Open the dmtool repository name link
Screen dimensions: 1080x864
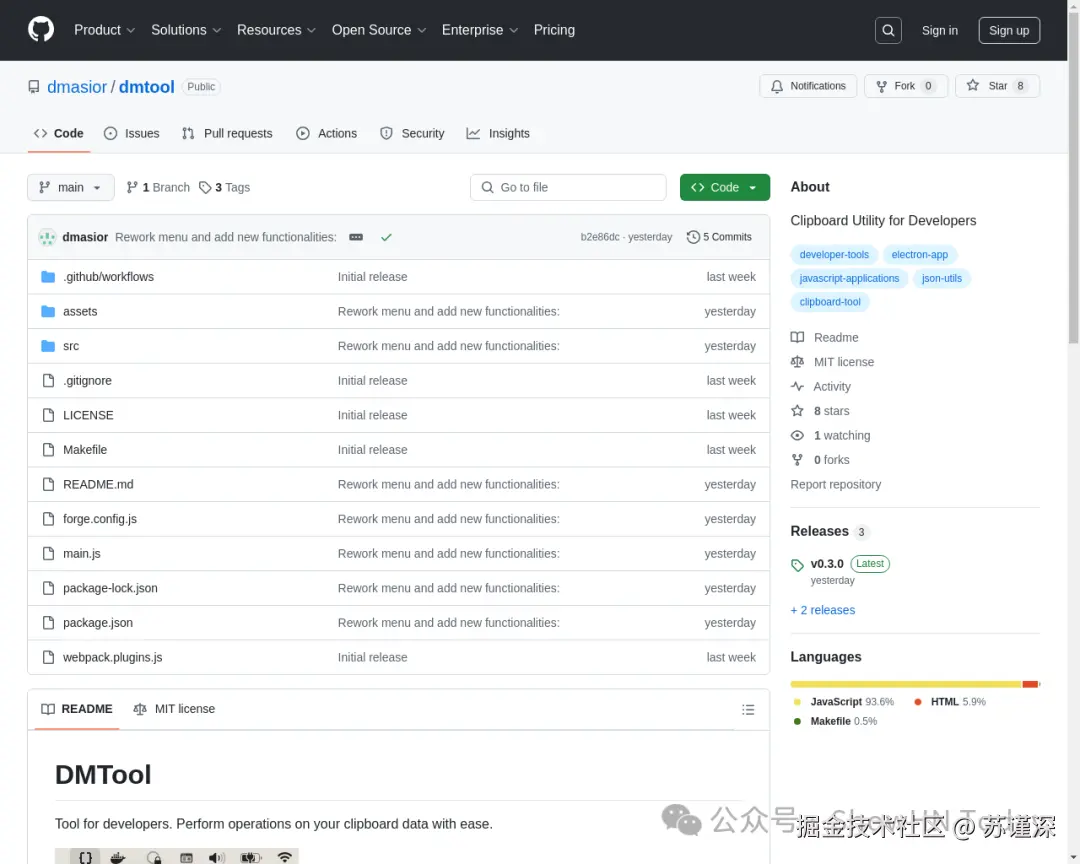pos(147,87)
